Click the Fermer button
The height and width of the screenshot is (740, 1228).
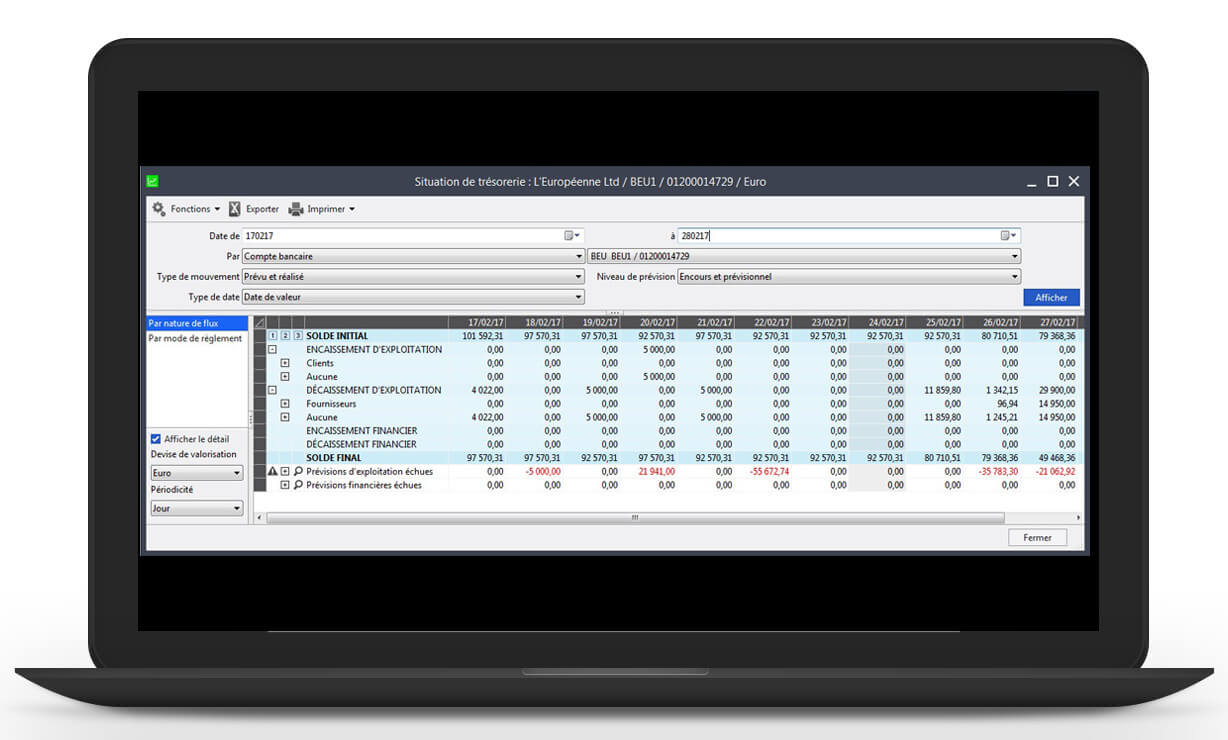point(1037,538)
